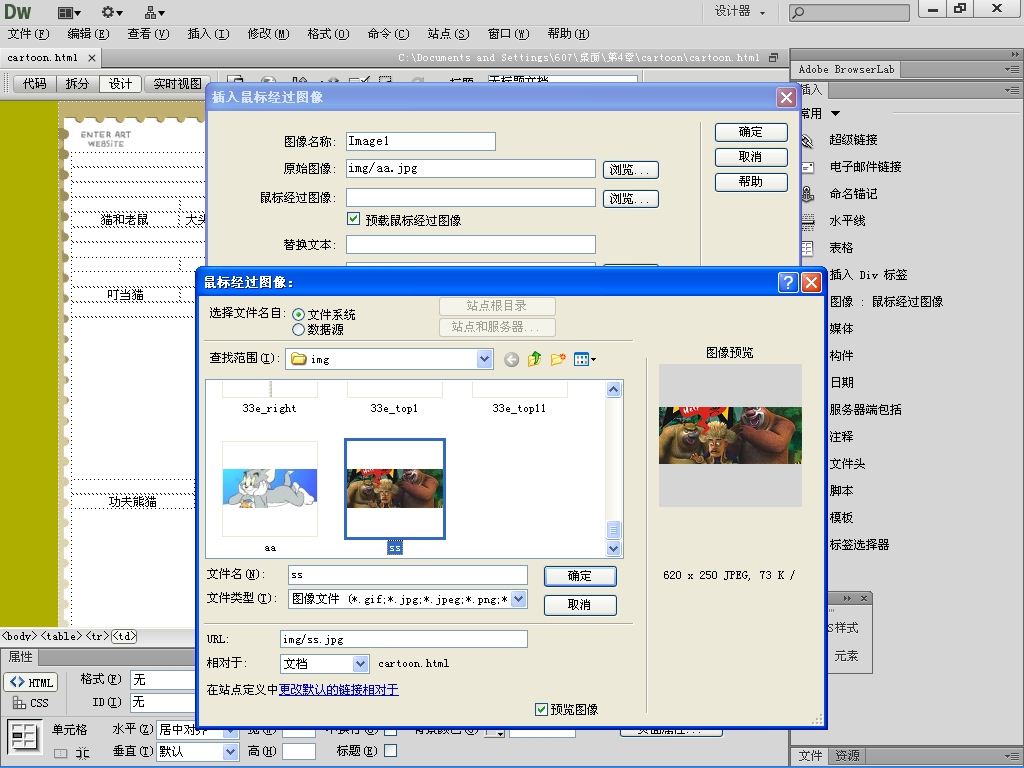Click file list scrollbar up arrow

(x=613, y=390)
